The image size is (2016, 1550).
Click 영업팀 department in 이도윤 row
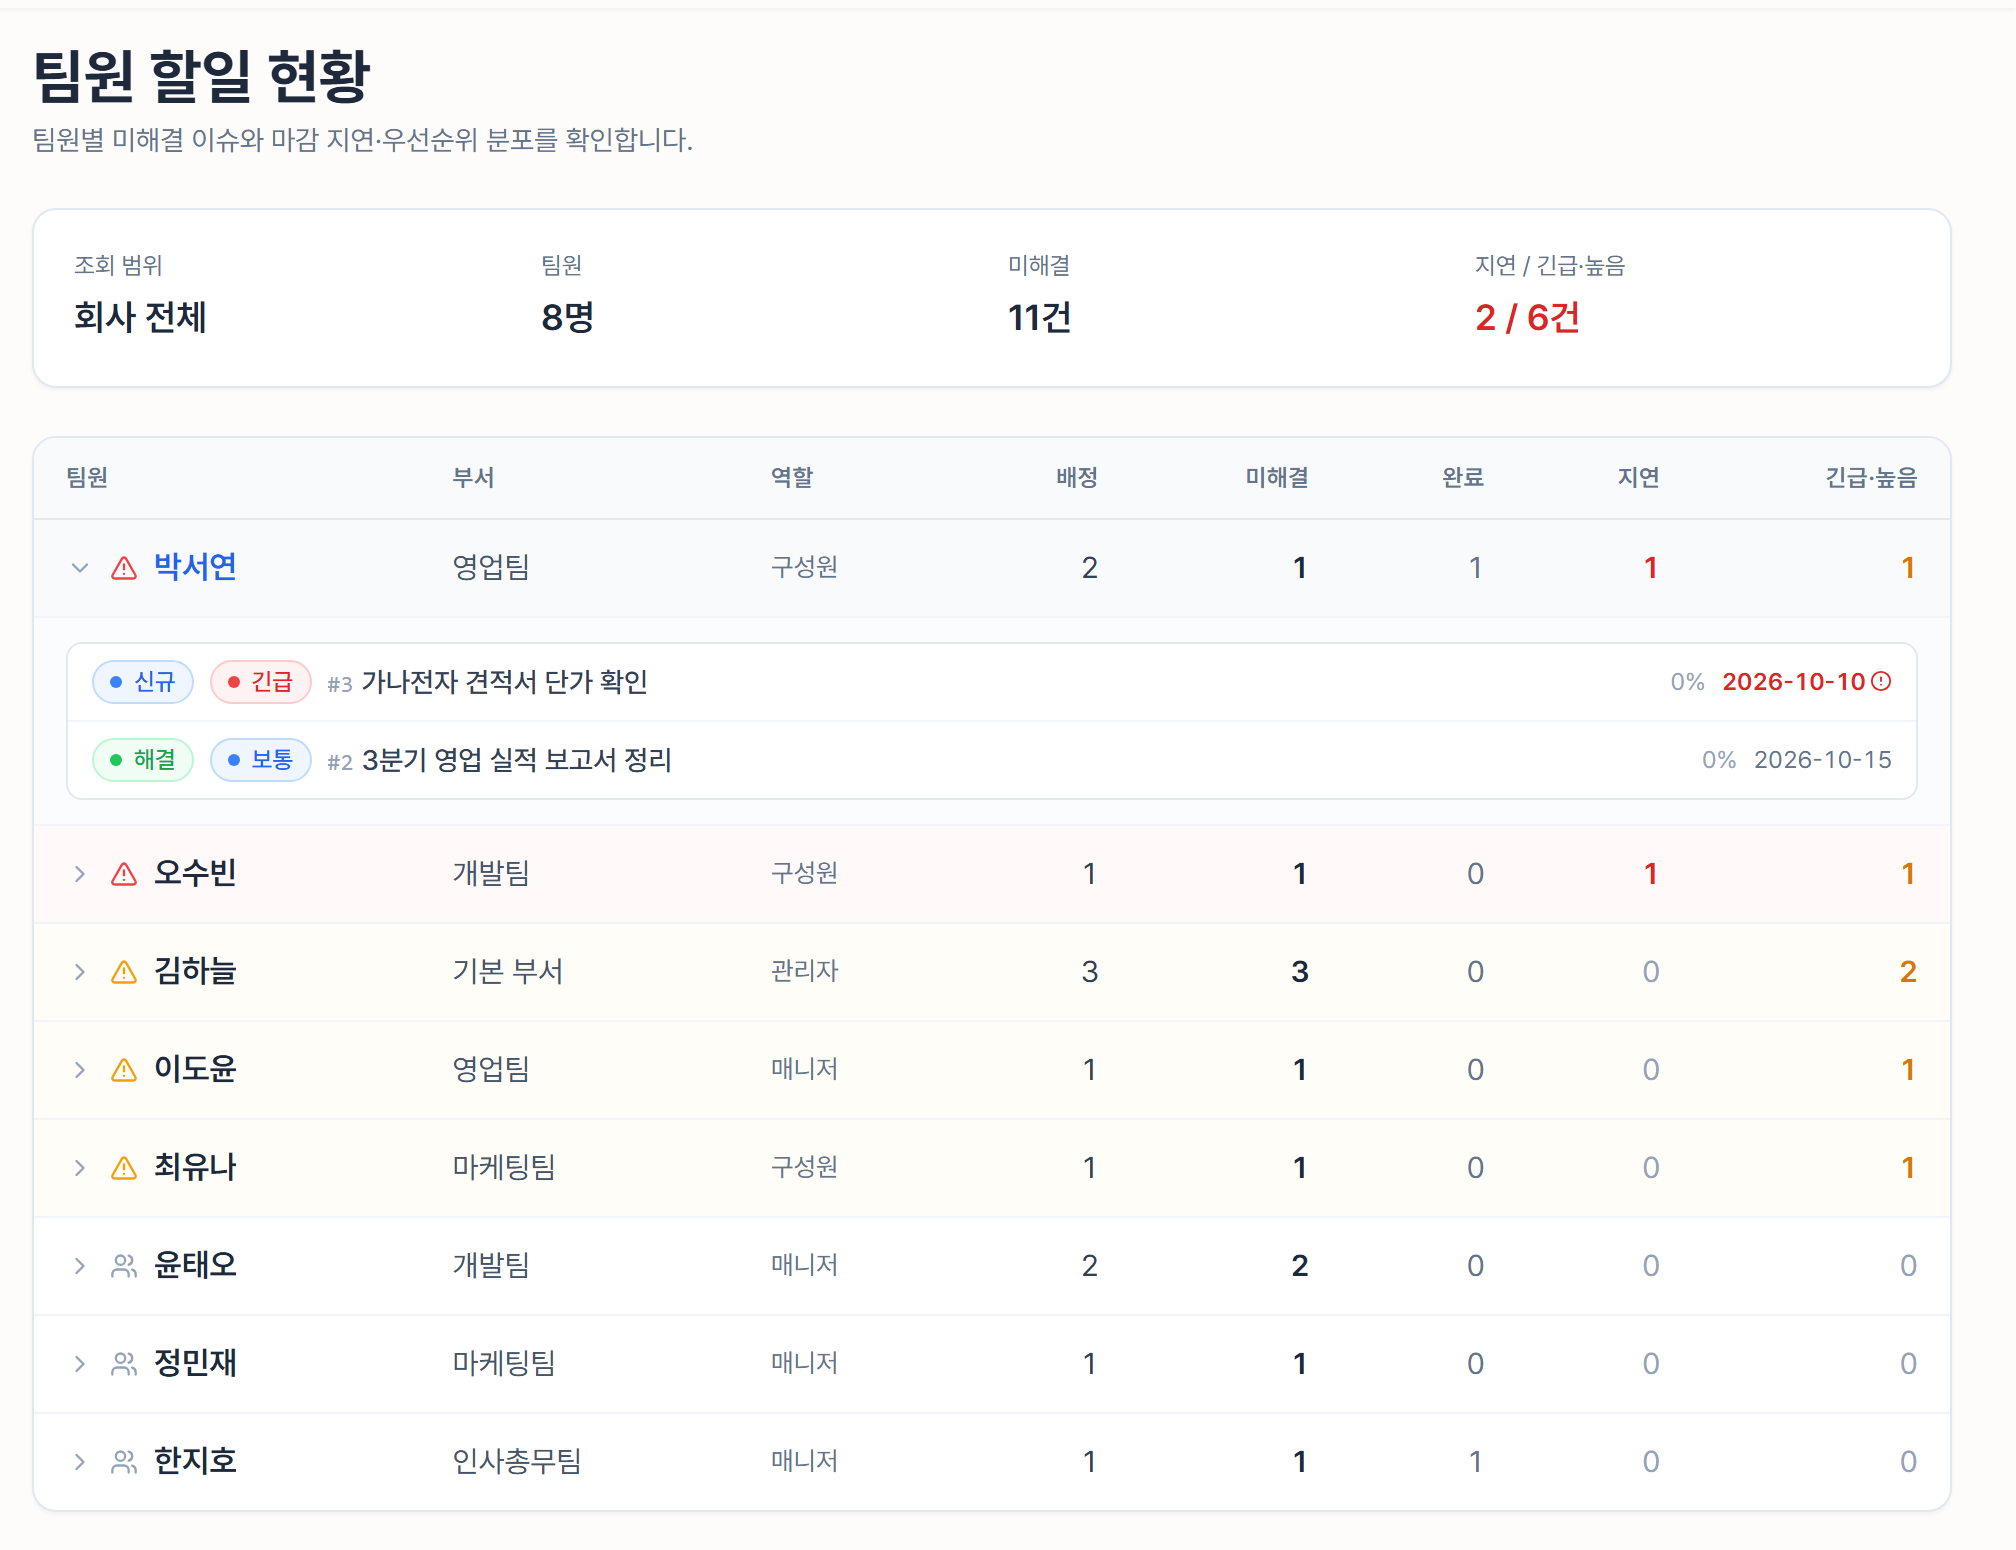491,1069
